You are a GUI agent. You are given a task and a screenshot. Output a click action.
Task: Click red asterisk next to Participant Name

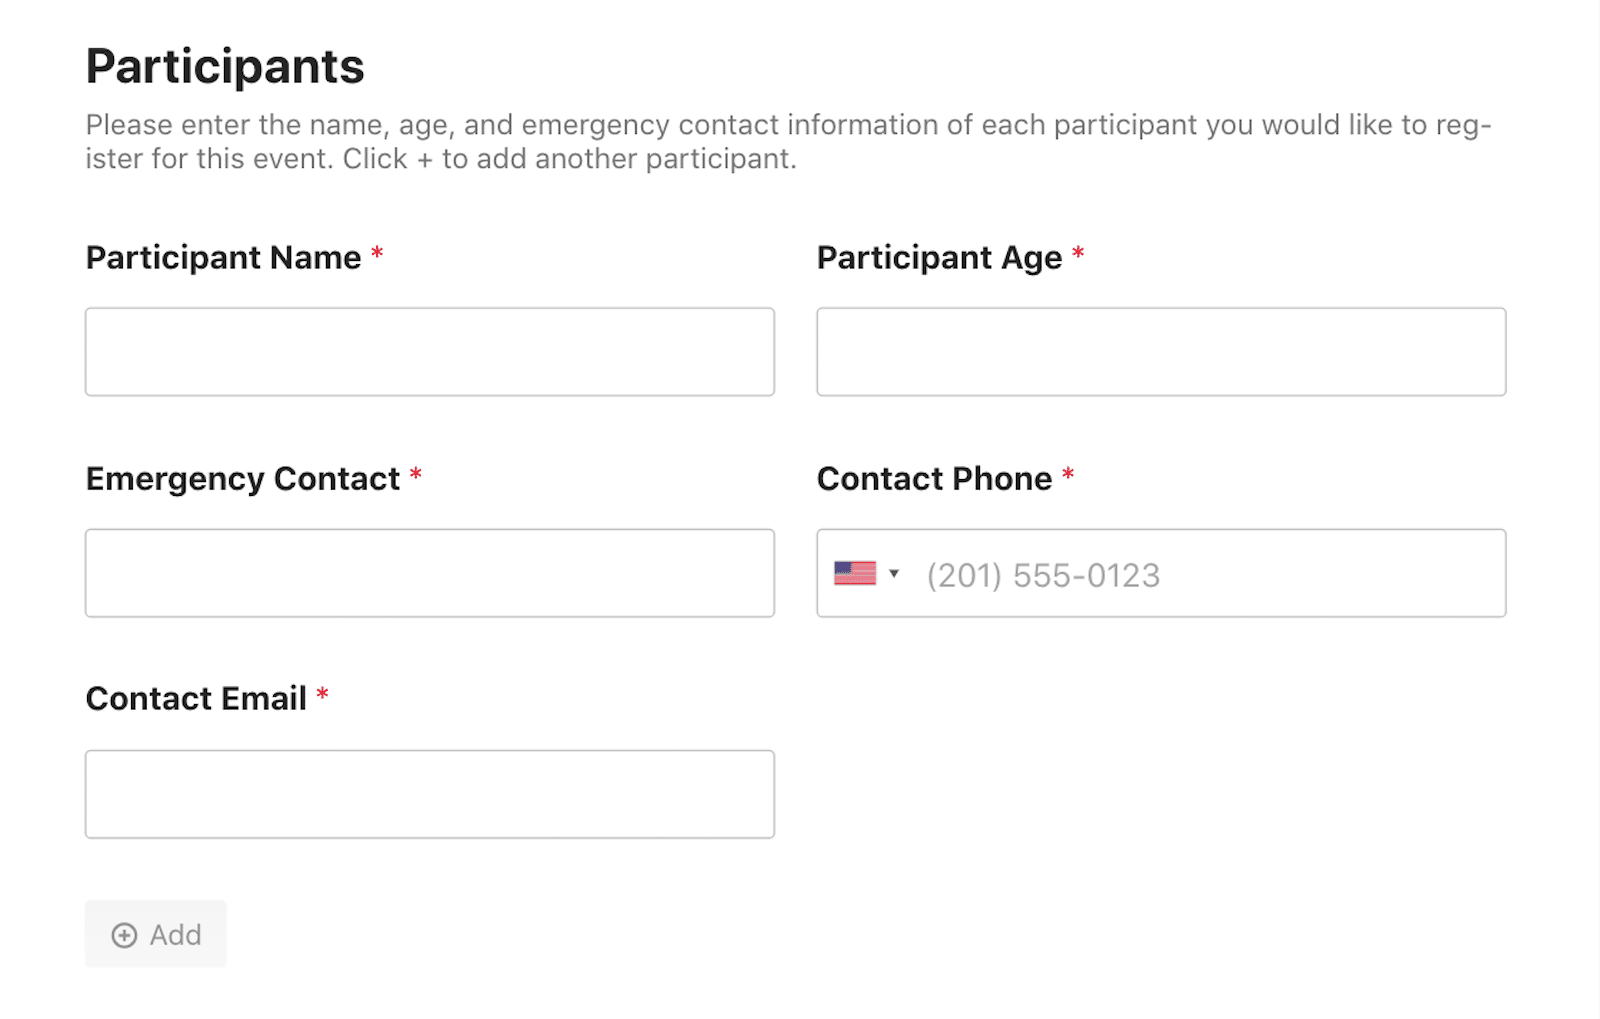pos(377,253)
